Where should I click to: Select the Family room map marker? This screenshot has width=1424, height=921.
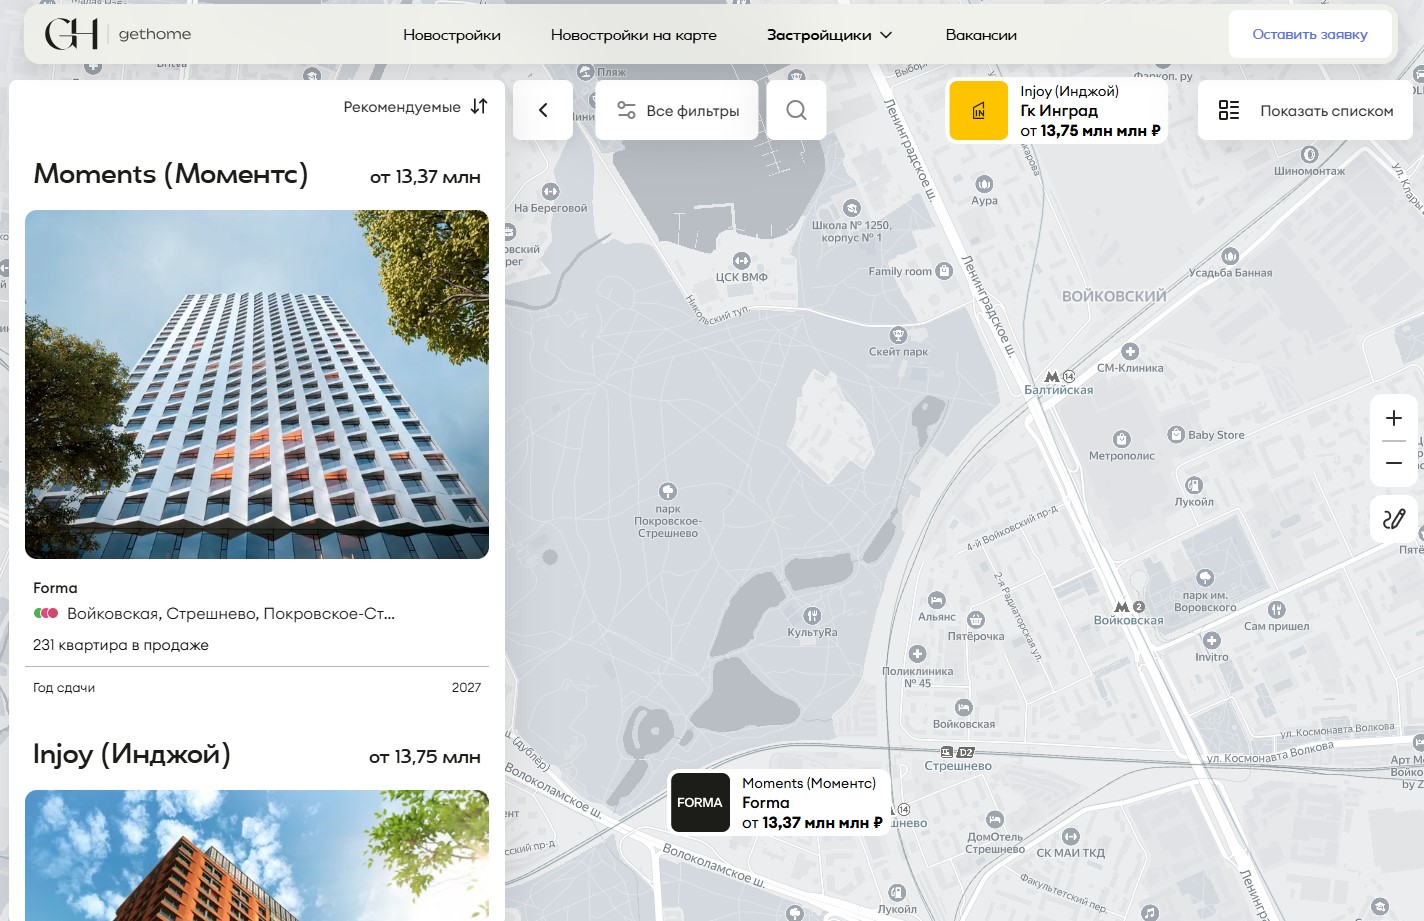pos(944,271)
